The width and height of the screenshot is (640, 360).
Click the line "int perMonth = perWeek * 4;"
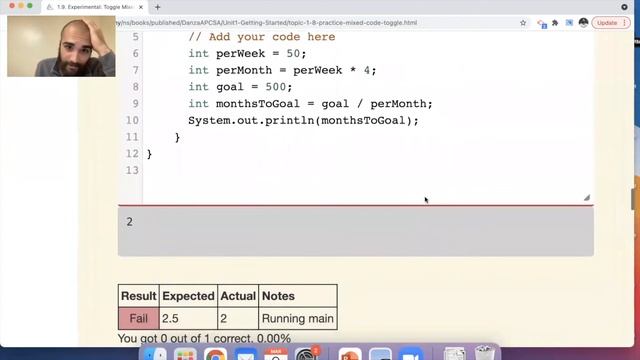point(282,70)
